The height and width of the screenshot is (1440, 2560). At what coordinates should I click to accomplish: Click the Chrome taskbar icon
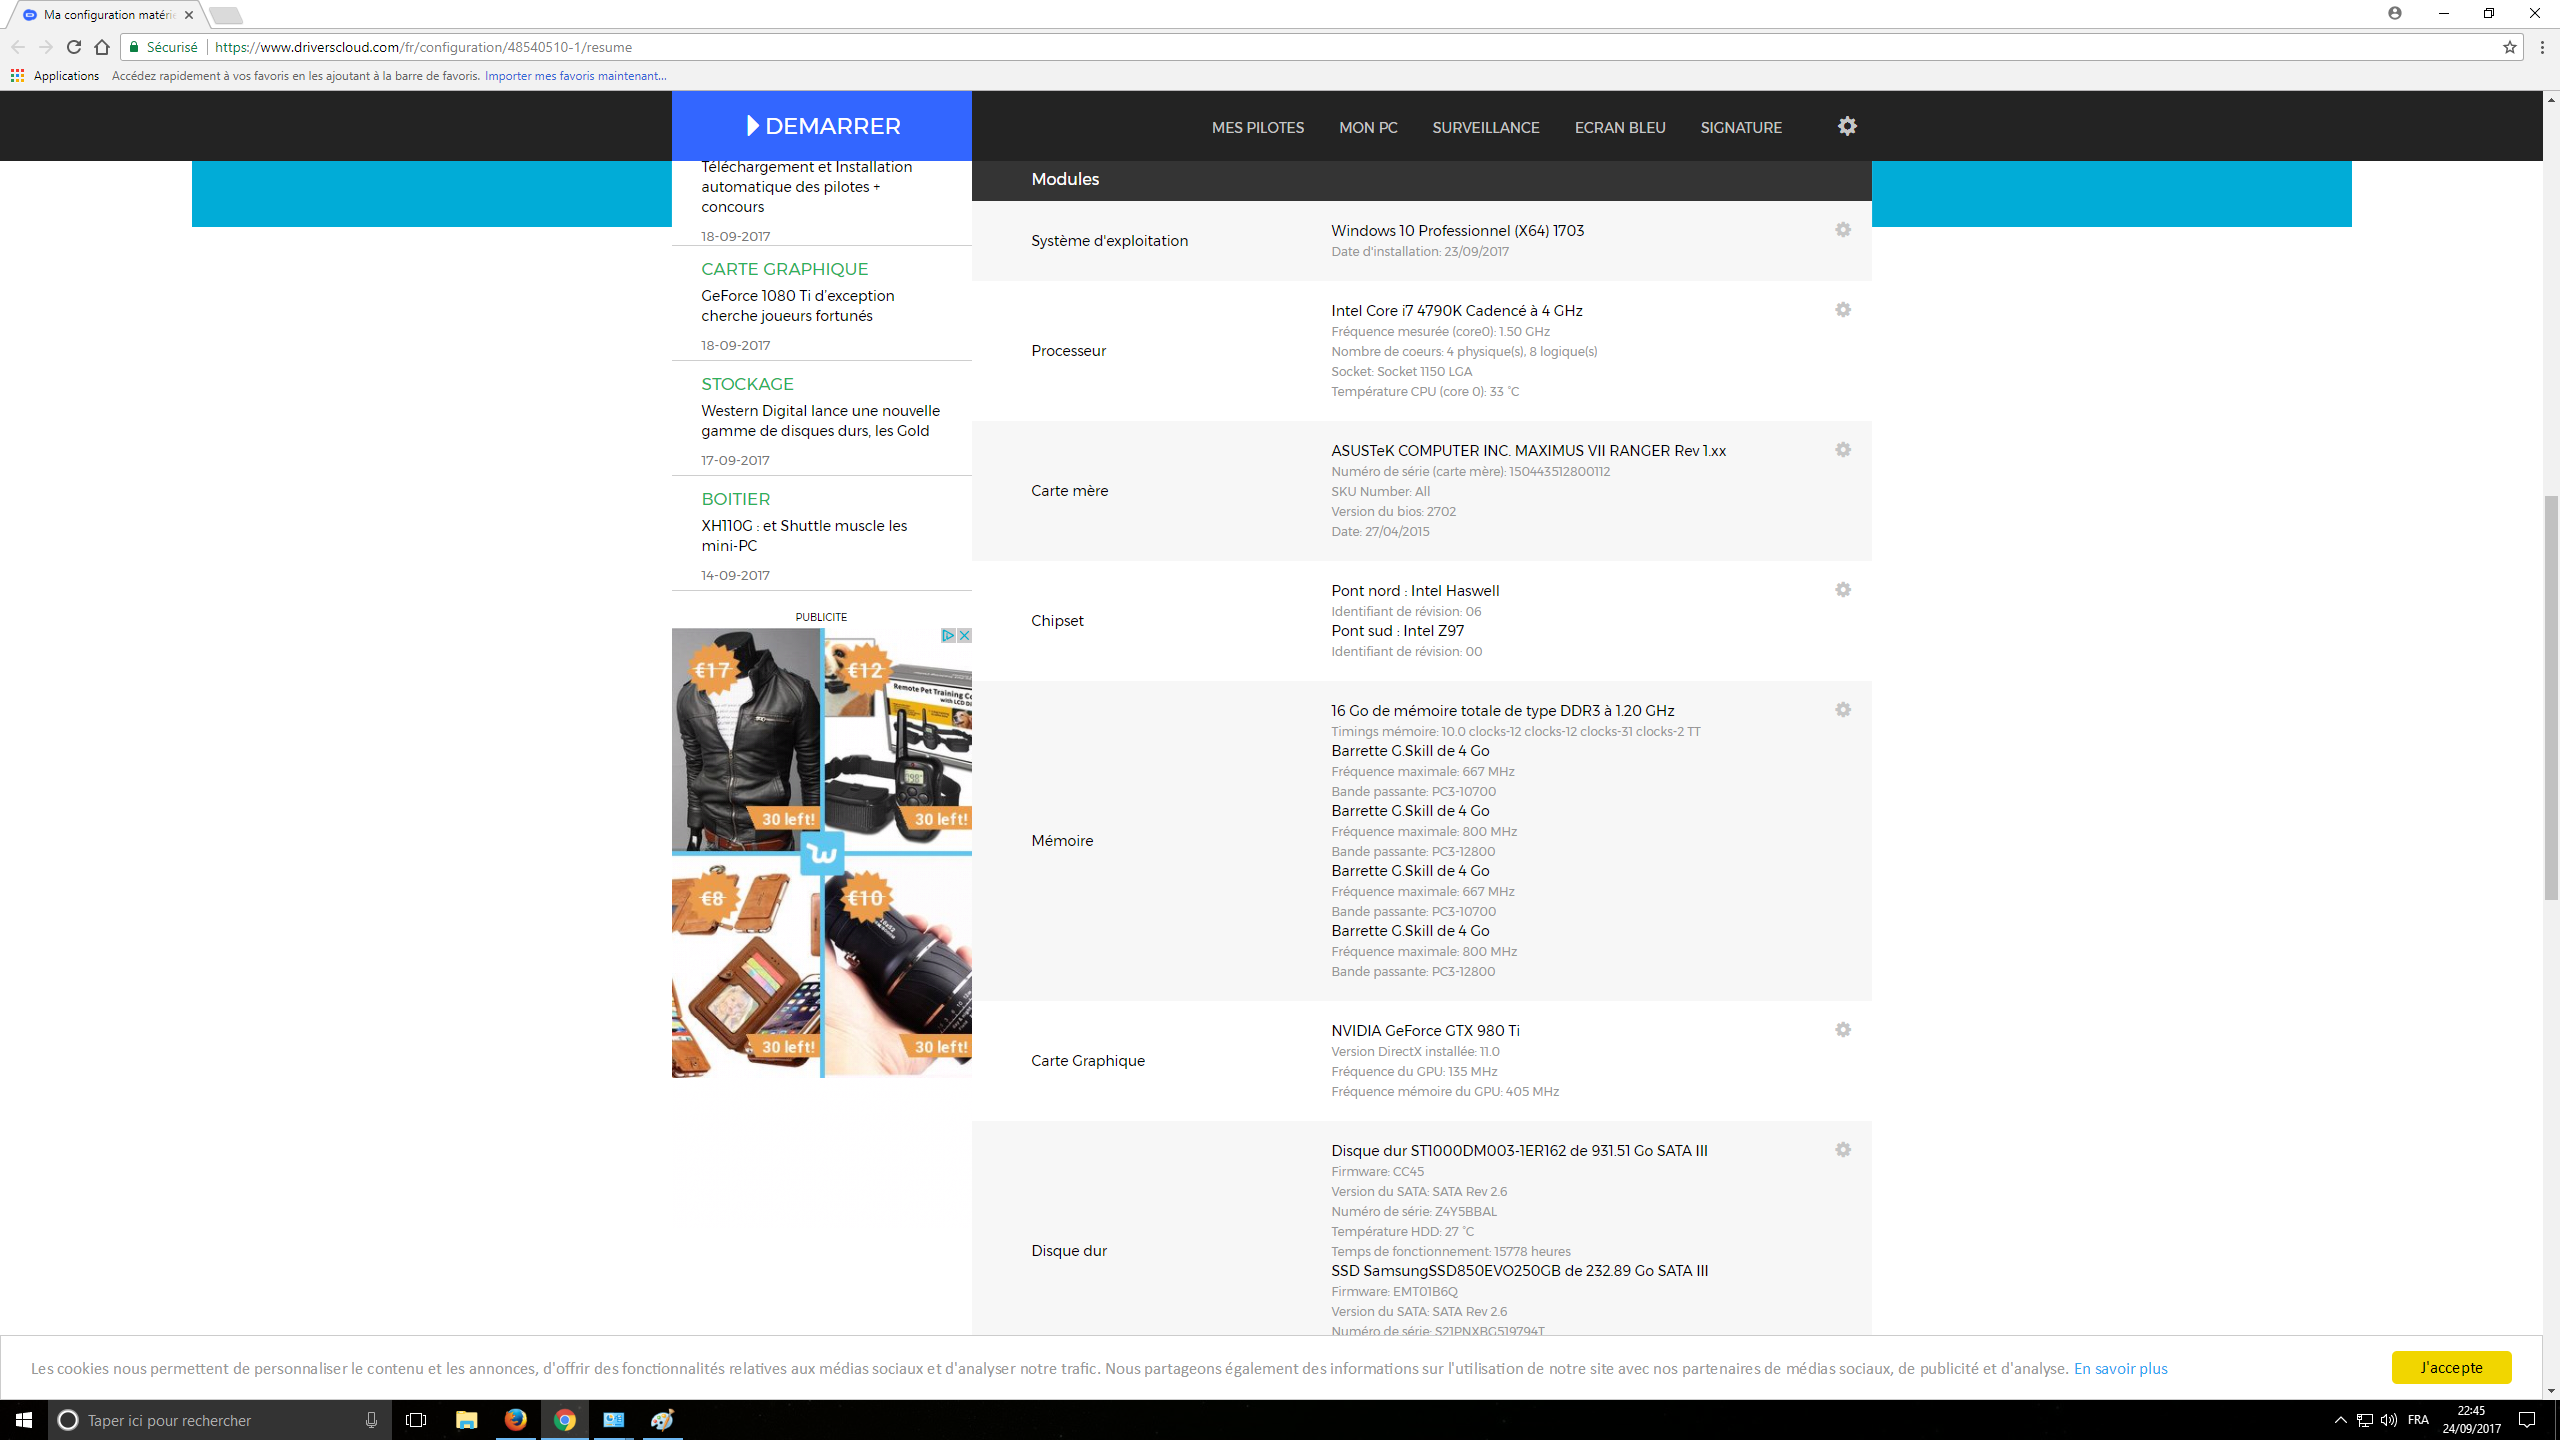tap(565, 1420)
